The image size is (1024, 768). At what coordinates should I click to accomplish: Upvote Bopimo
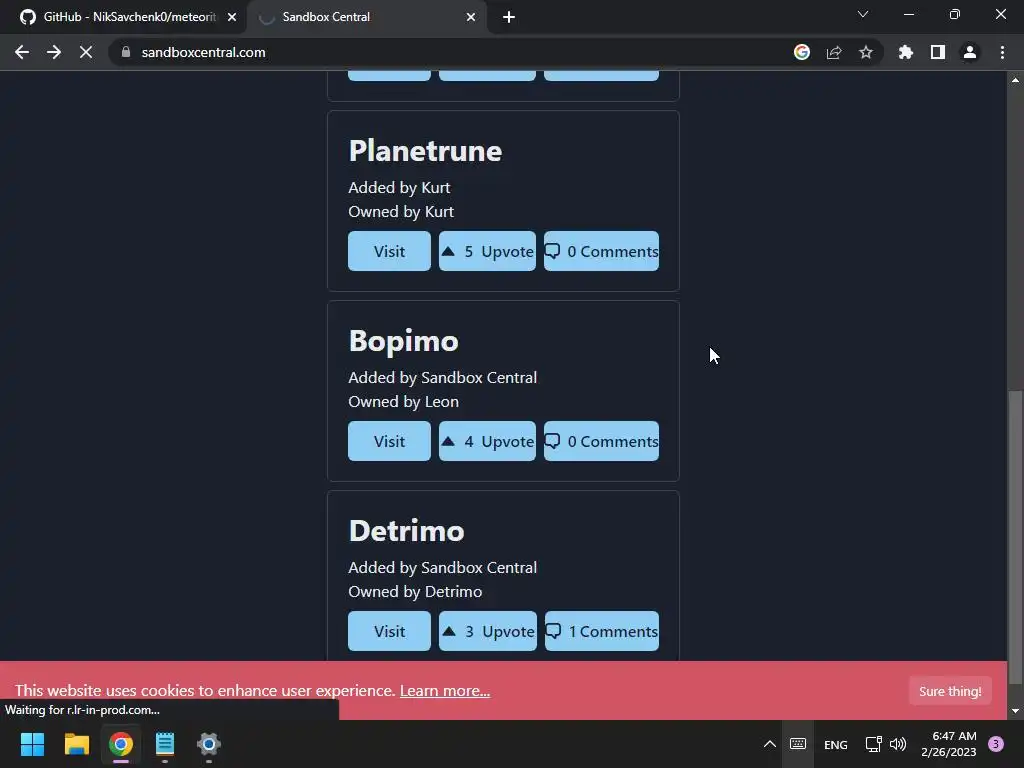coord(487,441)
